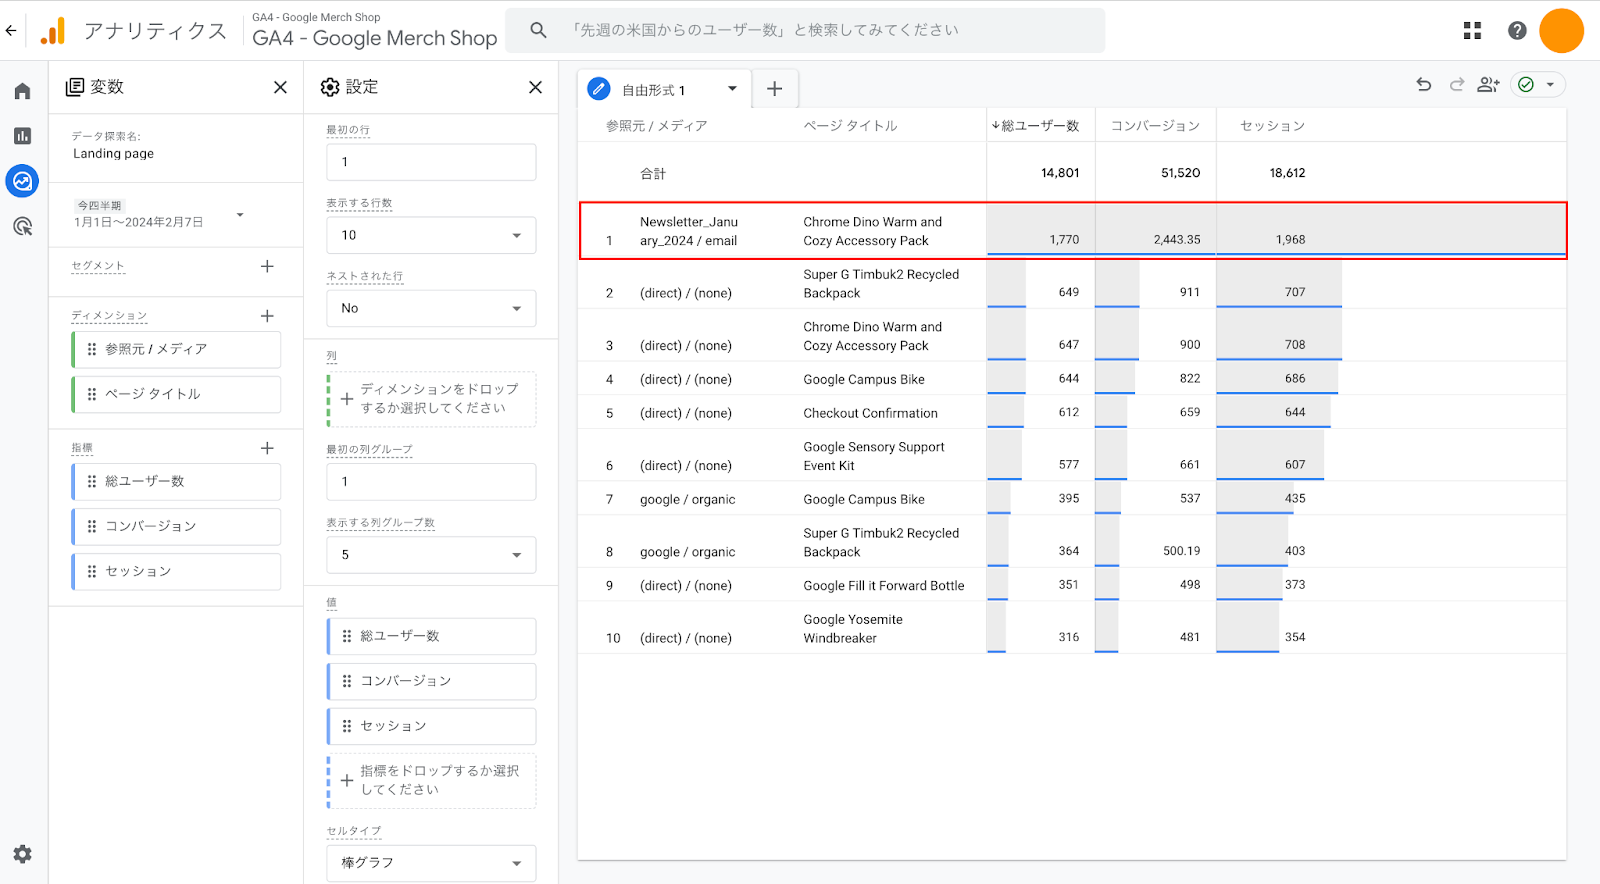Click the 最初の行 input field

click(x=431, y=162)
